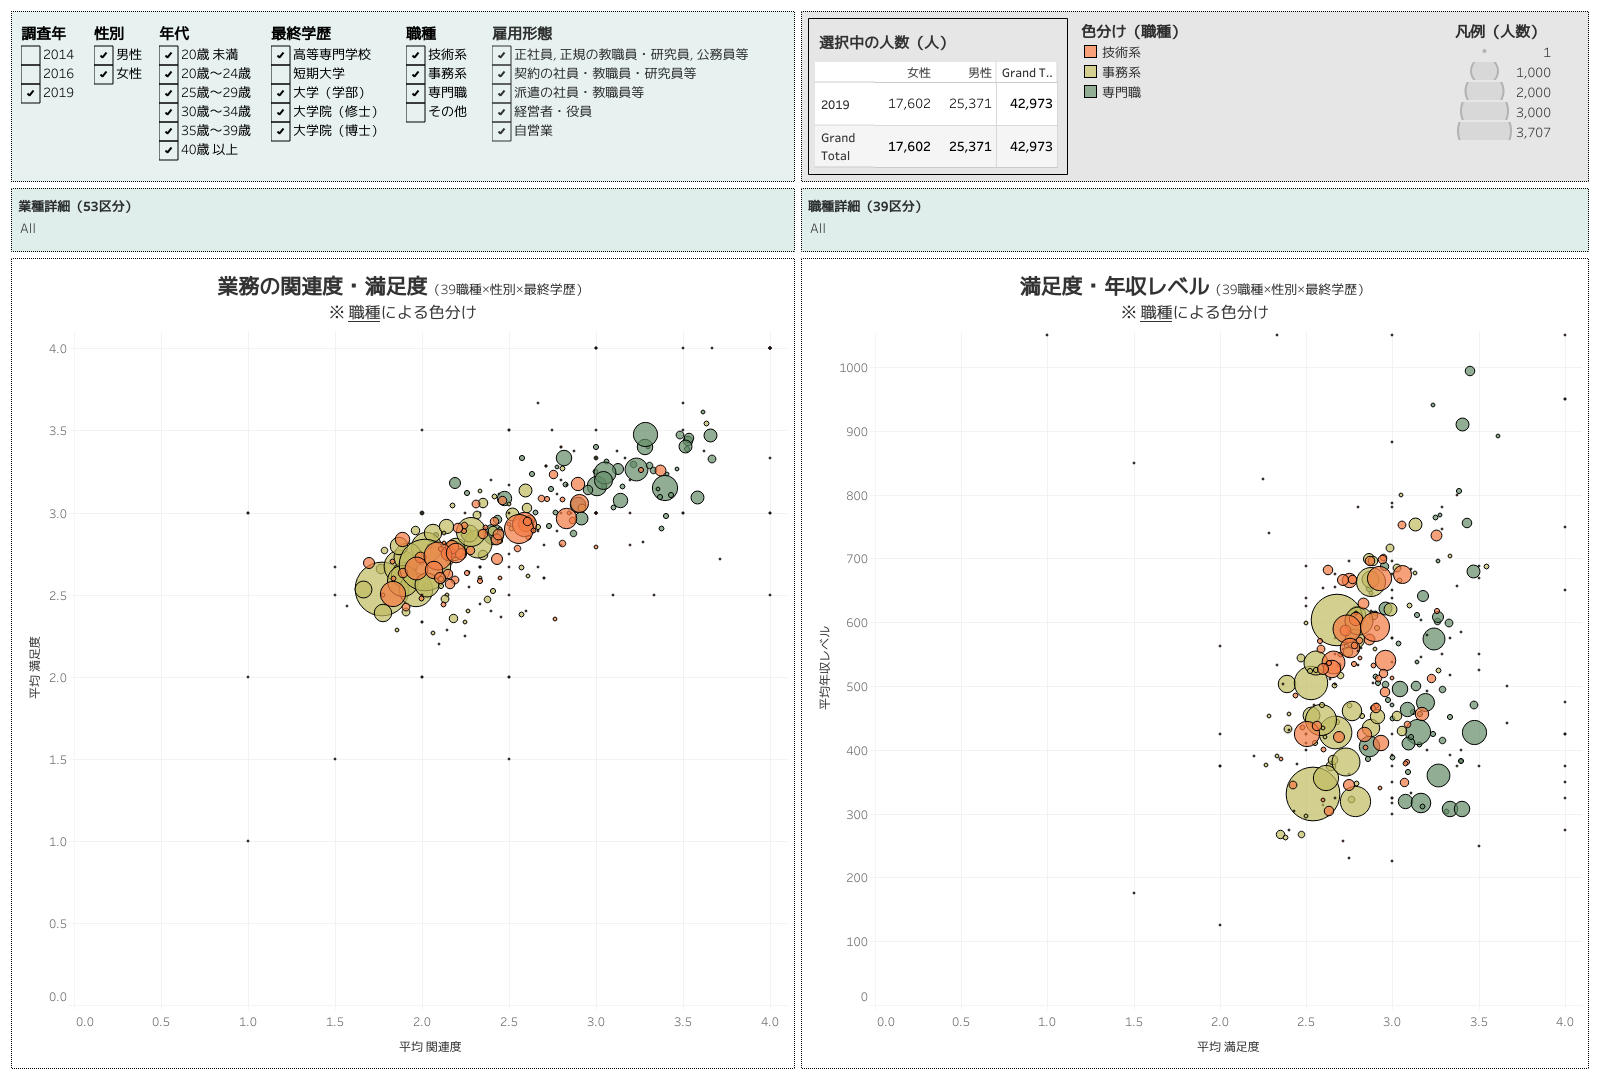Uncheck the 40歳 以上 age checkbox
This screenshot has width=1600, height=1080.
click(x=169, y=150)
